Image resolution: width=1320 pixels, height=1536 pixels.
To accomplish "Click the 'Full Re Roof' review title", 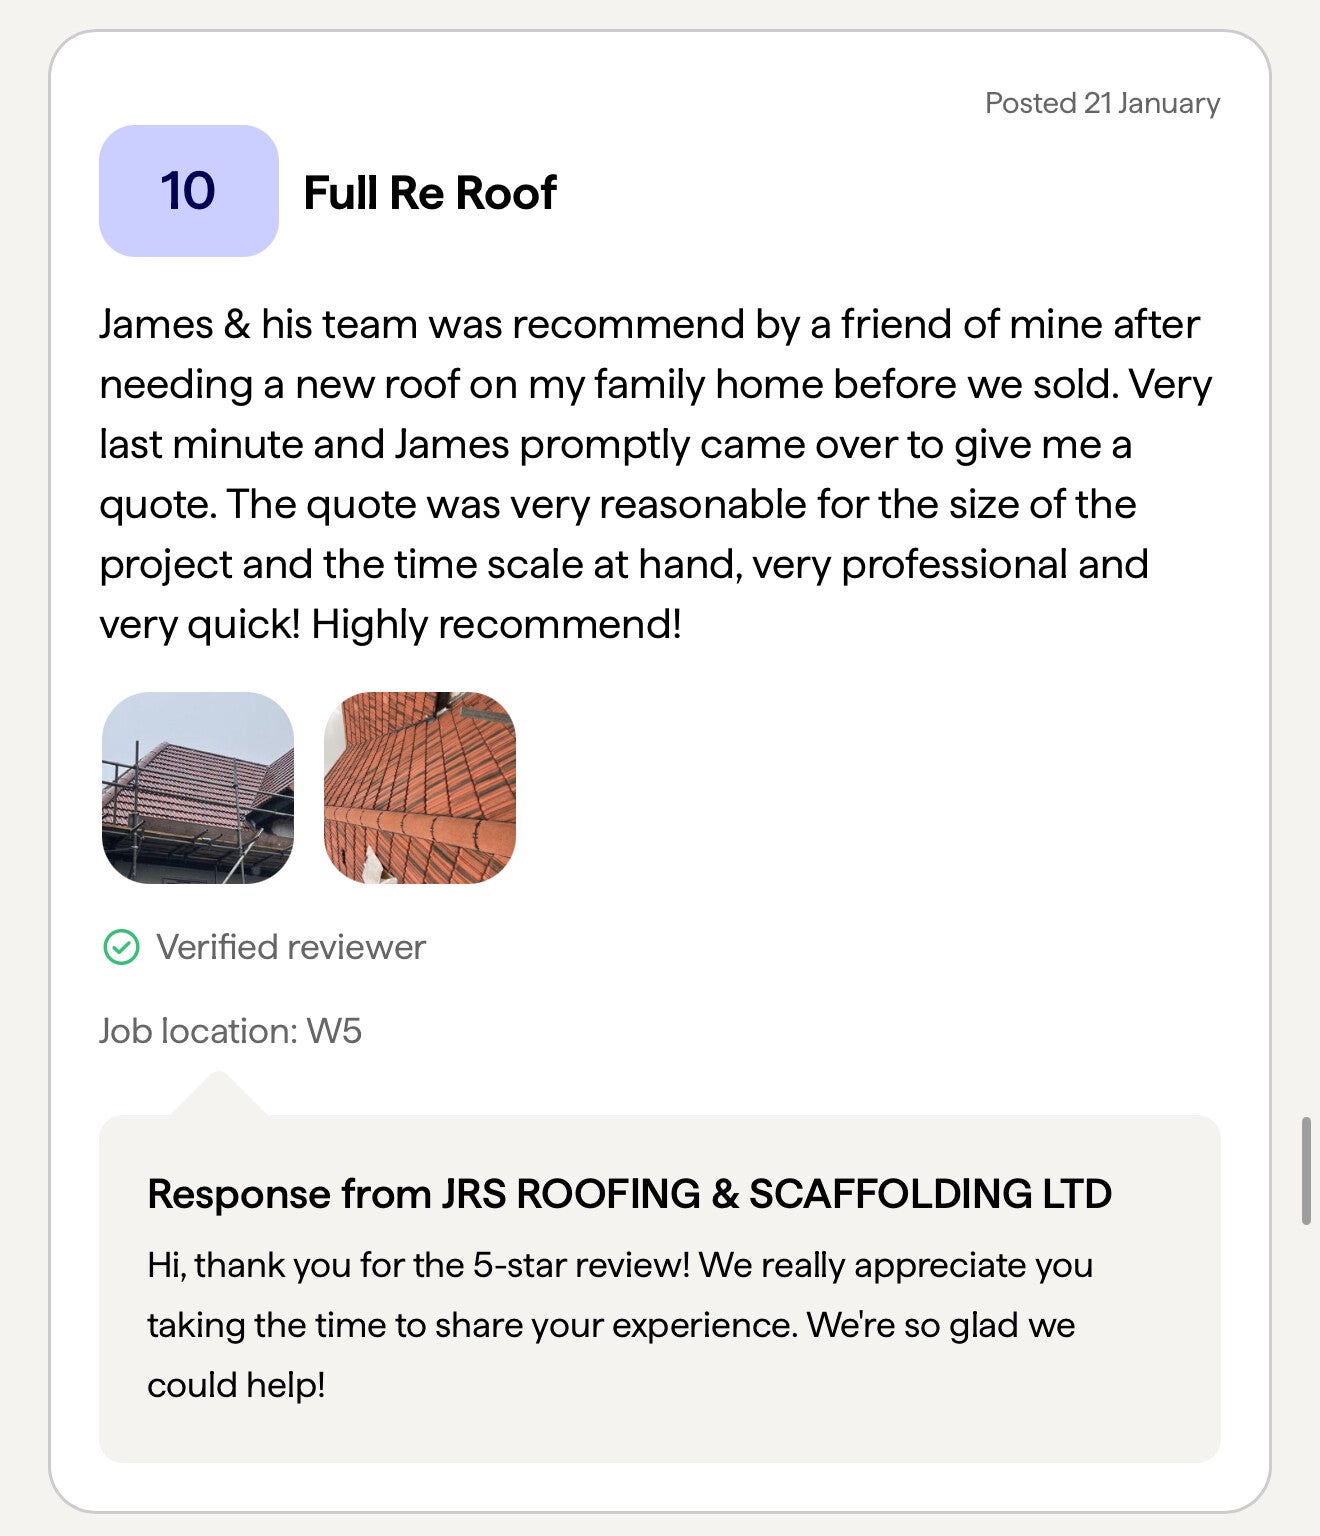I will pos(430,193).
